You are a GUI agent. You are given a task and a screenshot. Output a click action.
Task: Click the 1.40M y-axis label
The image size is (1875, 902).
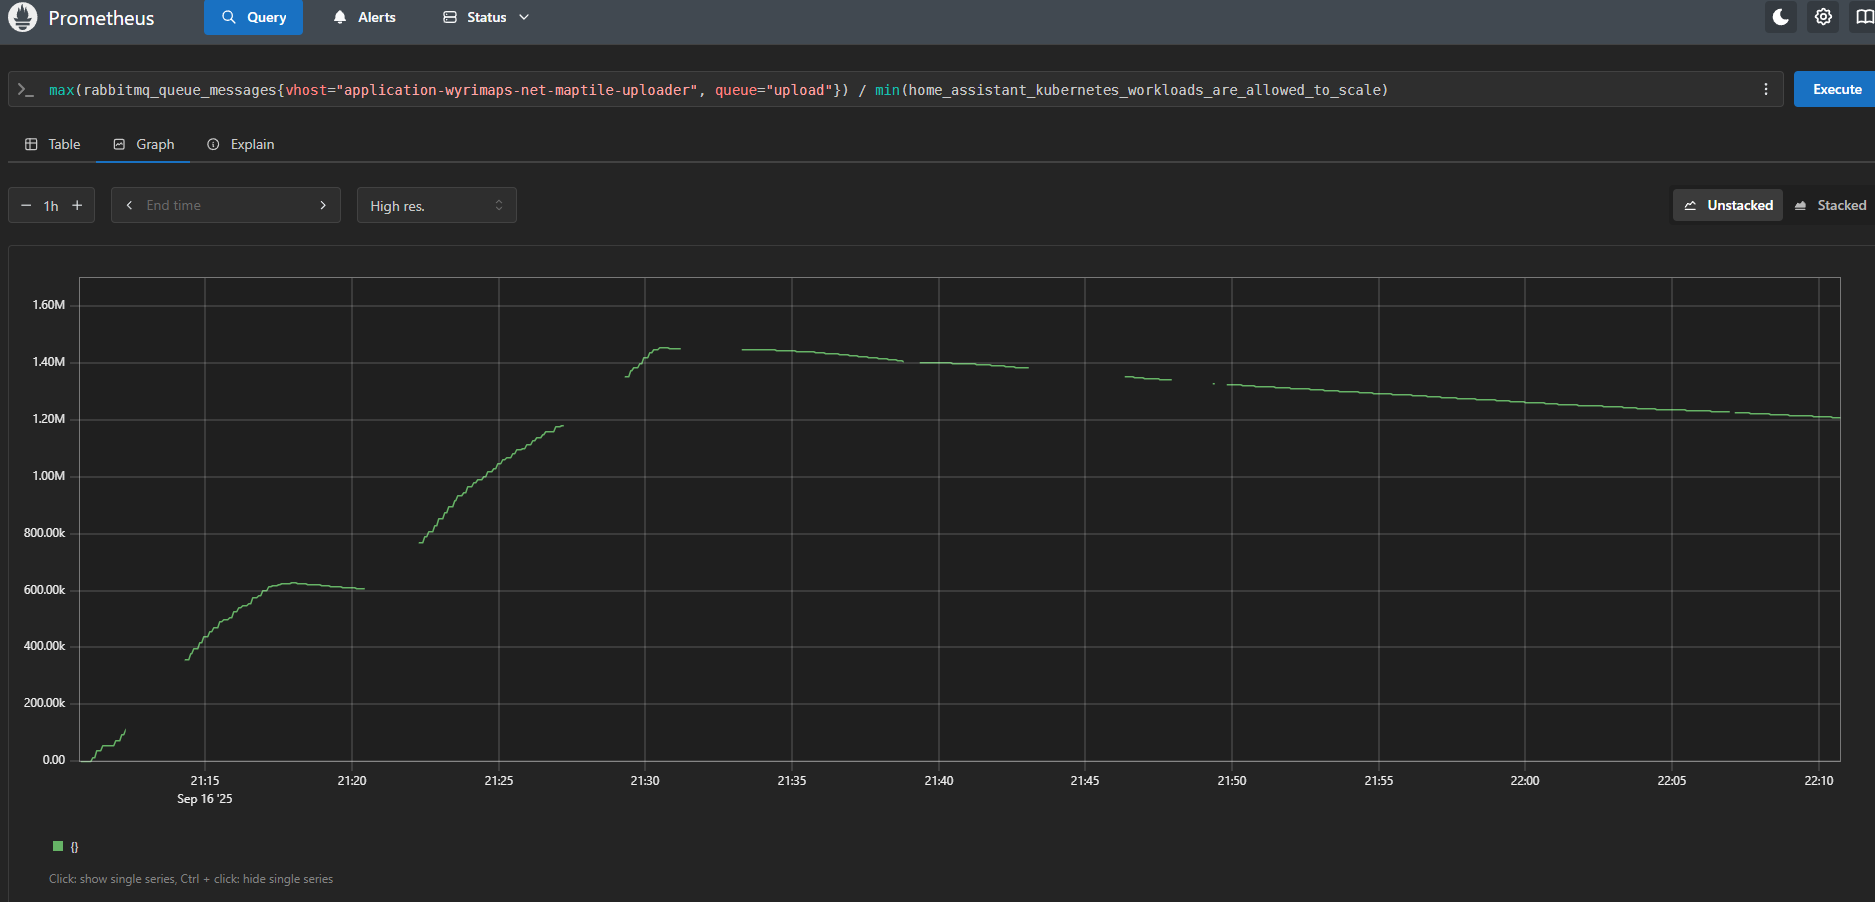pyautogui.click(x=49, y=362)
